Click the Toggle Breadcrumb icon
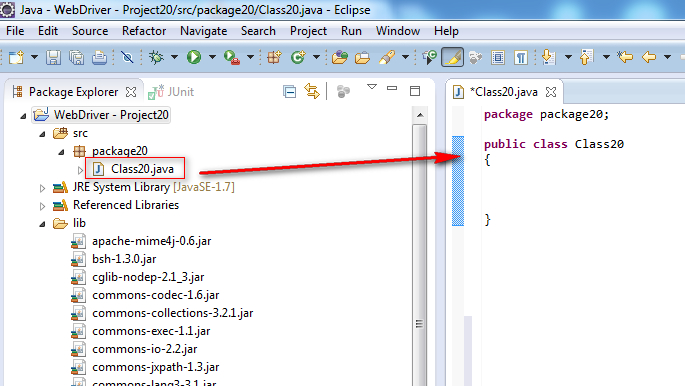Viewport: 685px width, 386px height. (429, 57)
